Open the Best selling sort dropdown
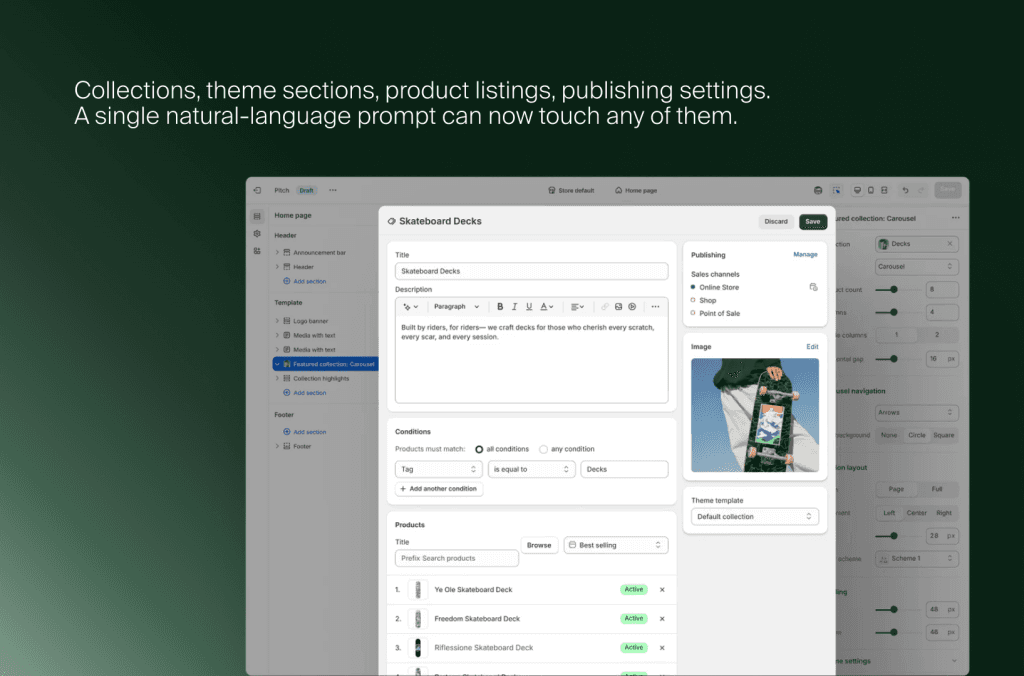The width and height of the screenshot is (1024, 676). click(616, 545)
